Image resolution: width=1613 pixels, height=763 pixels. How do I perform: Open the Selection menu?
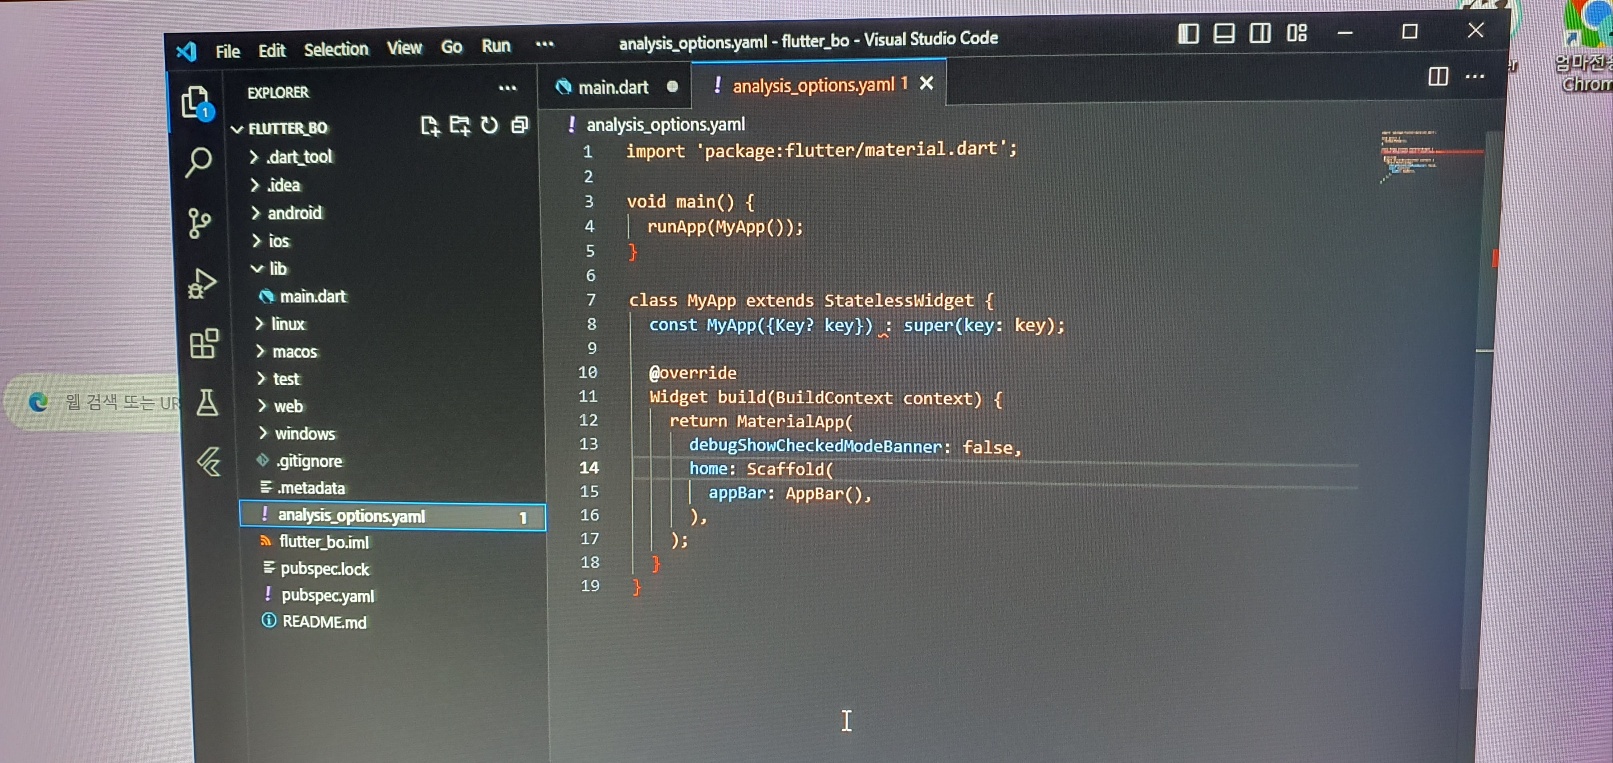click(336, 49)
